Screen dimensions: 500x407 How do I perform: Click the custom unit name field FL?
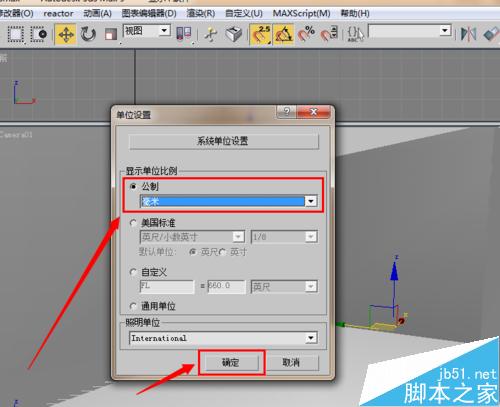(x=167, y=287)
